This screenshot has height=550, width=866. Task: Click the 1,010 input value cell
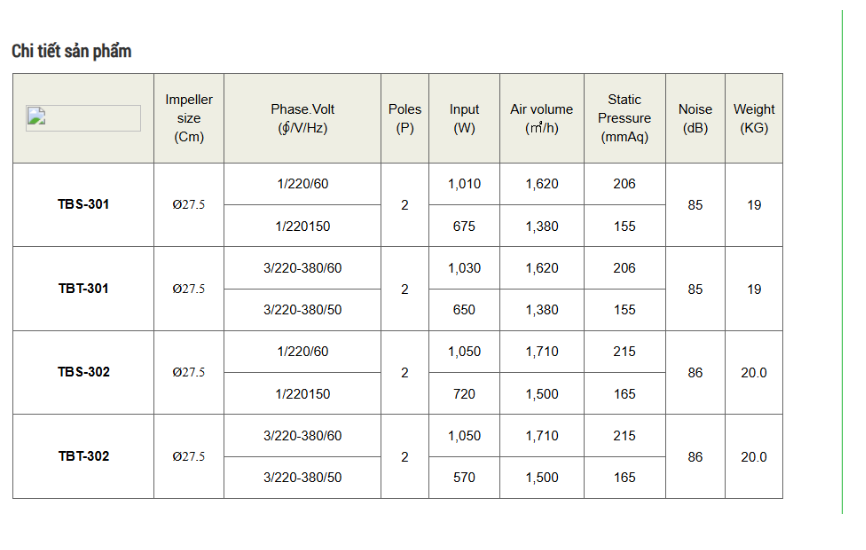pyautogui.click(x=464, y=184)
